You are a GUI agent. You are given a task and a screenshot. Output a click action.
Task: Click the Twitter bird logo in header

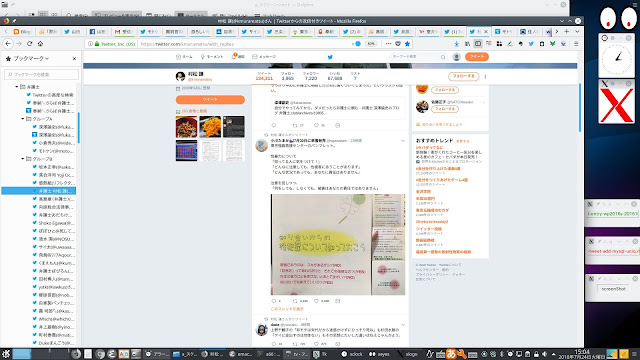[330, 57]
